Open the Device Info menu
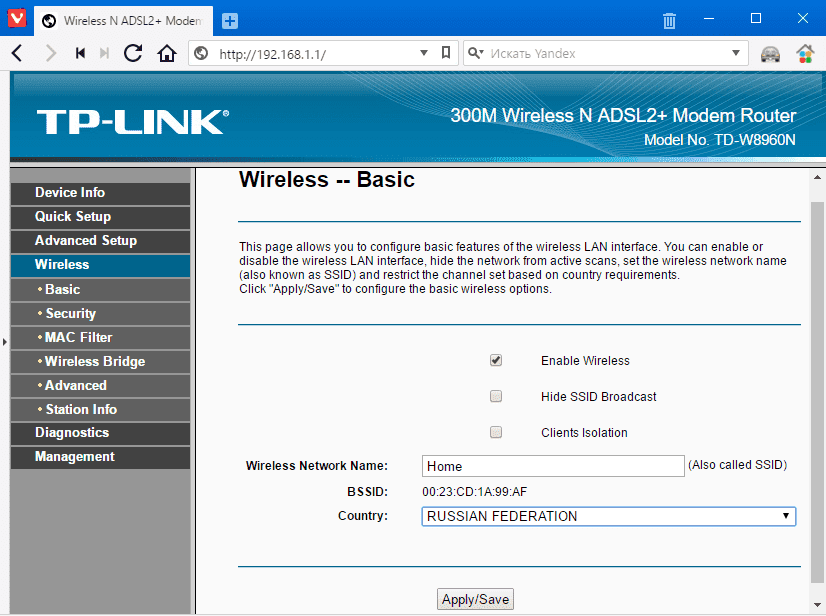This screenshot has width=826, height=616. tap(100, 193)
